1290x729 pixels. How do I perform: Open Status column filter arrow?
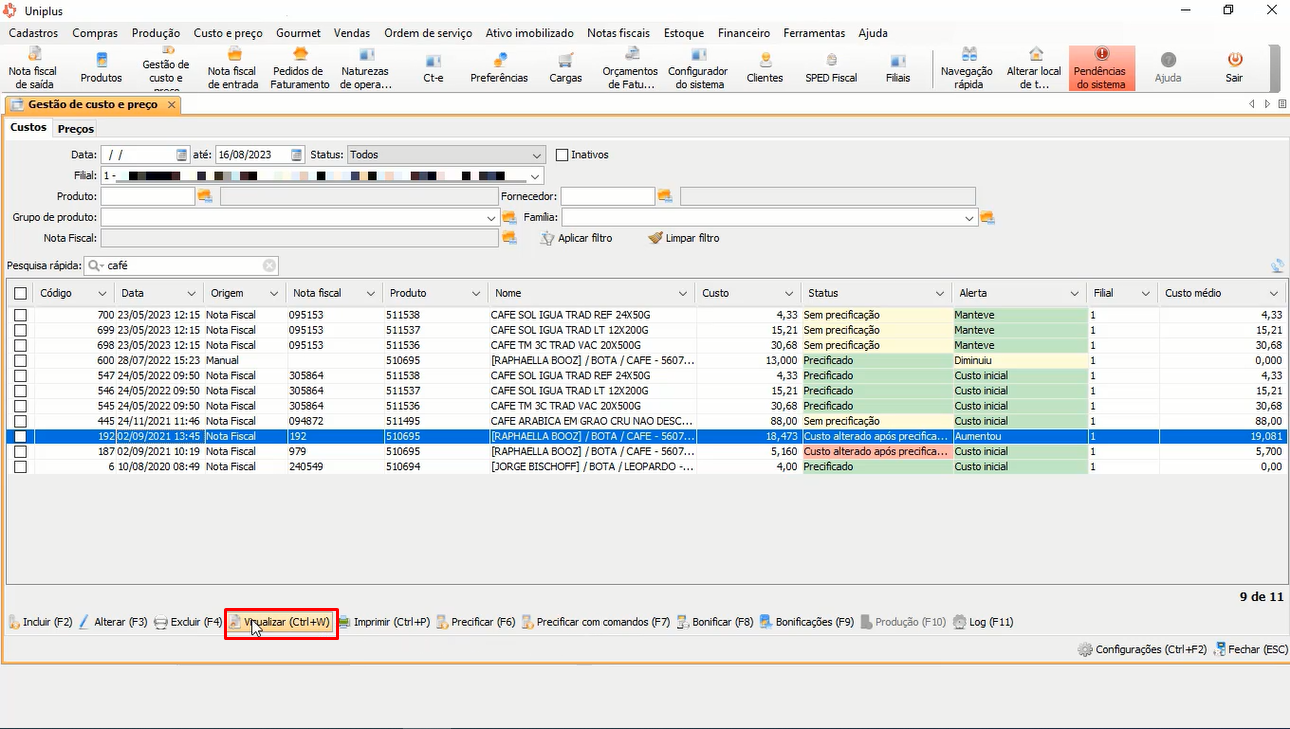pos(940,293)
